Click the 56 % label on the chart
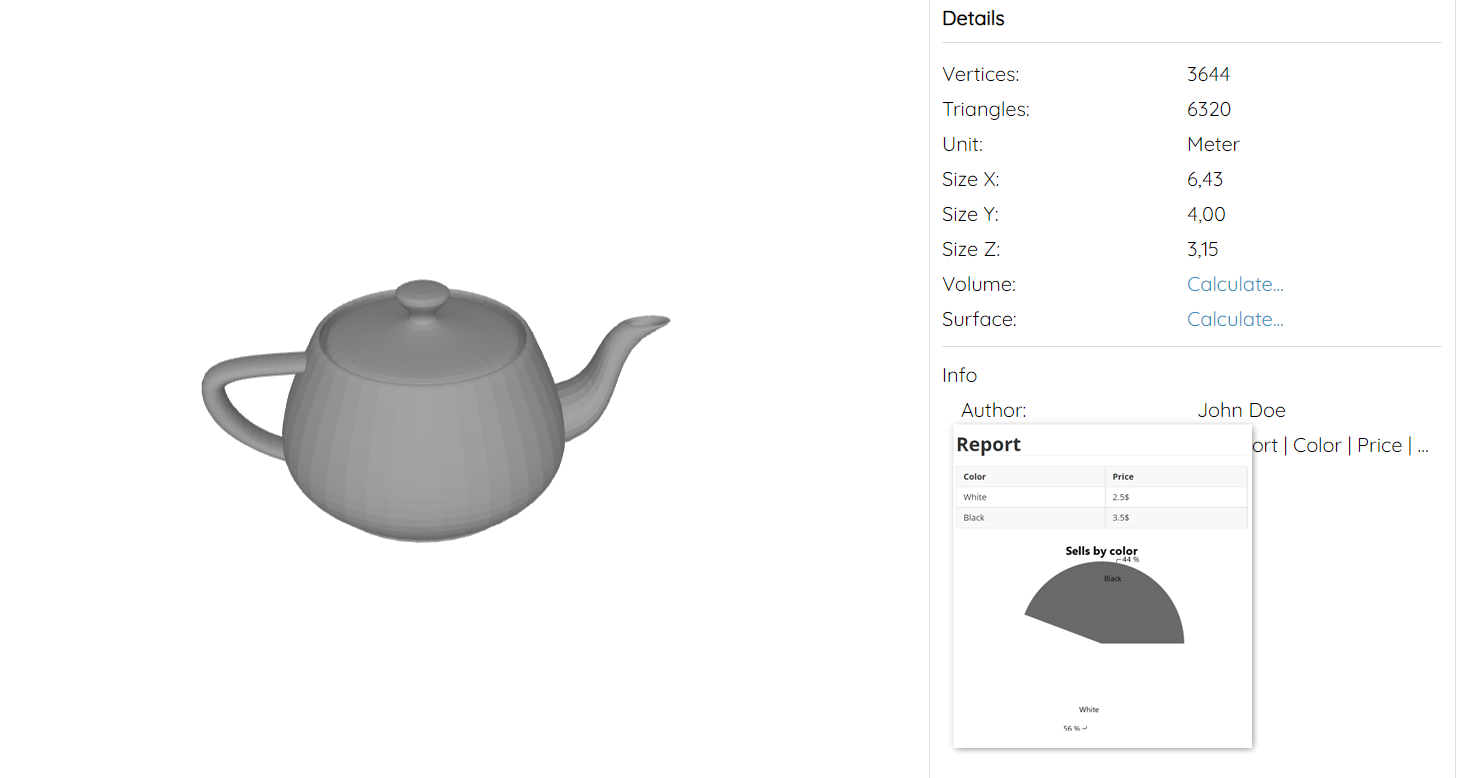Image resolution: width=1465 pixels, height=778 pixels. pos(1072,728)
